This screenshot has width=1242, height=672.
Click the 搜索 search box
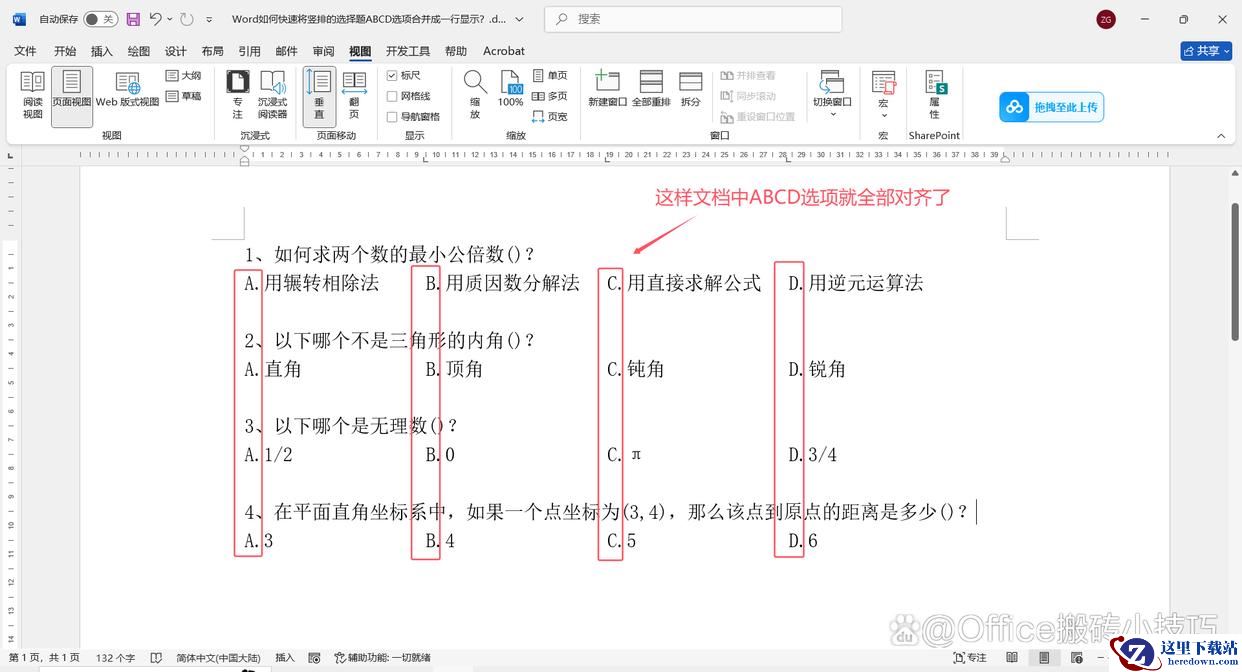(x=693, y=19)
